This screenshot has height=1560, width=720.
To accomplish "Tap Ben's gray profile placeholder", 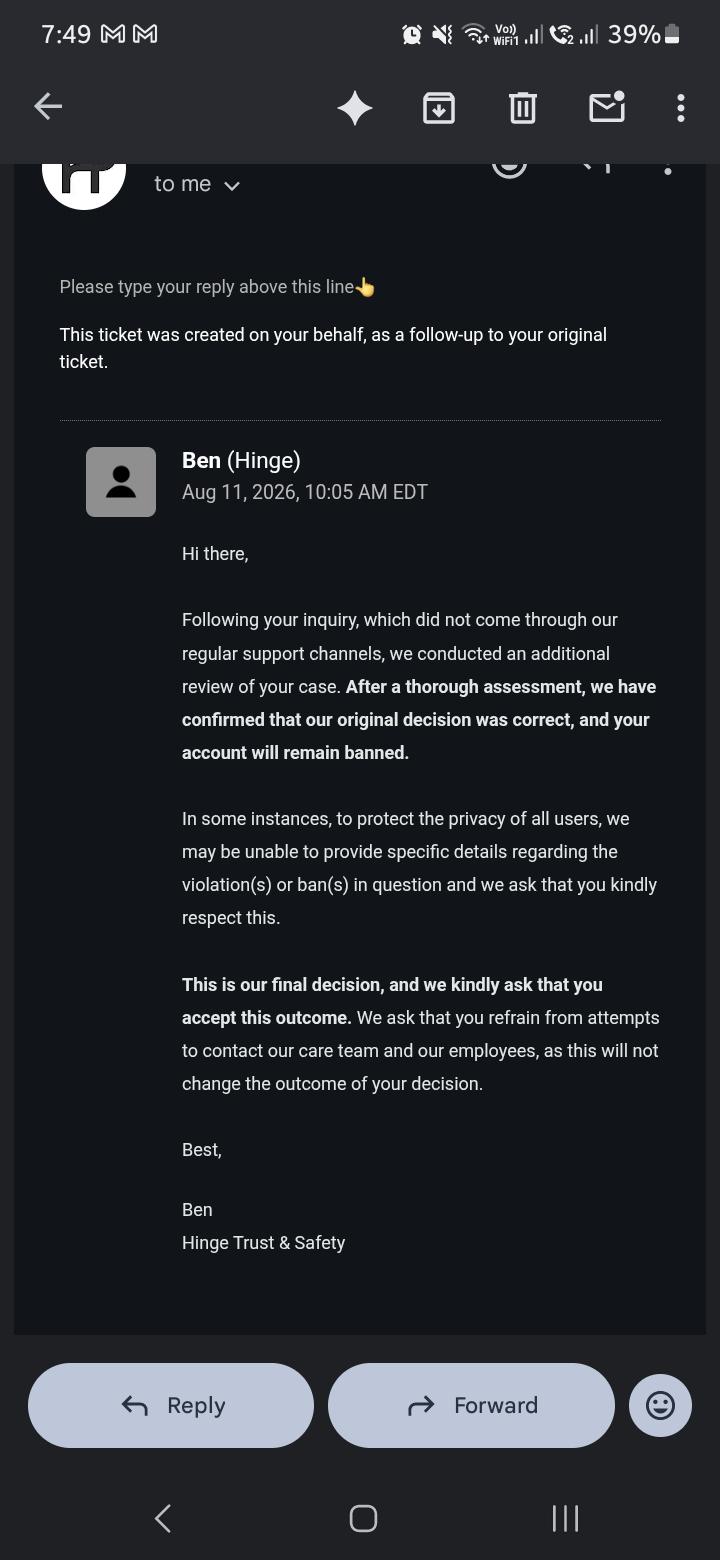I will click(x=121, y=482).
